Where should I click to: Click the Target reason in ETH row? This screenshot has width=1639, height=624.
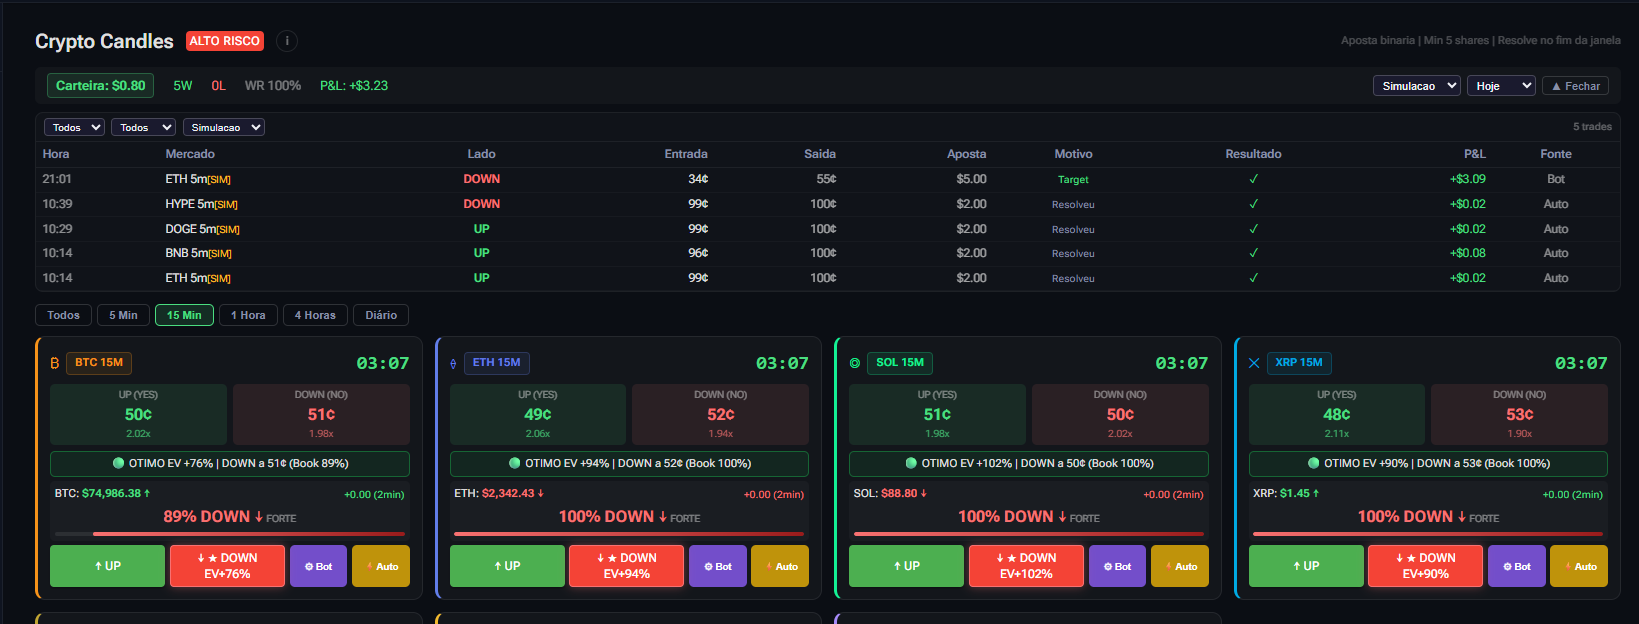coord(1073,180)
